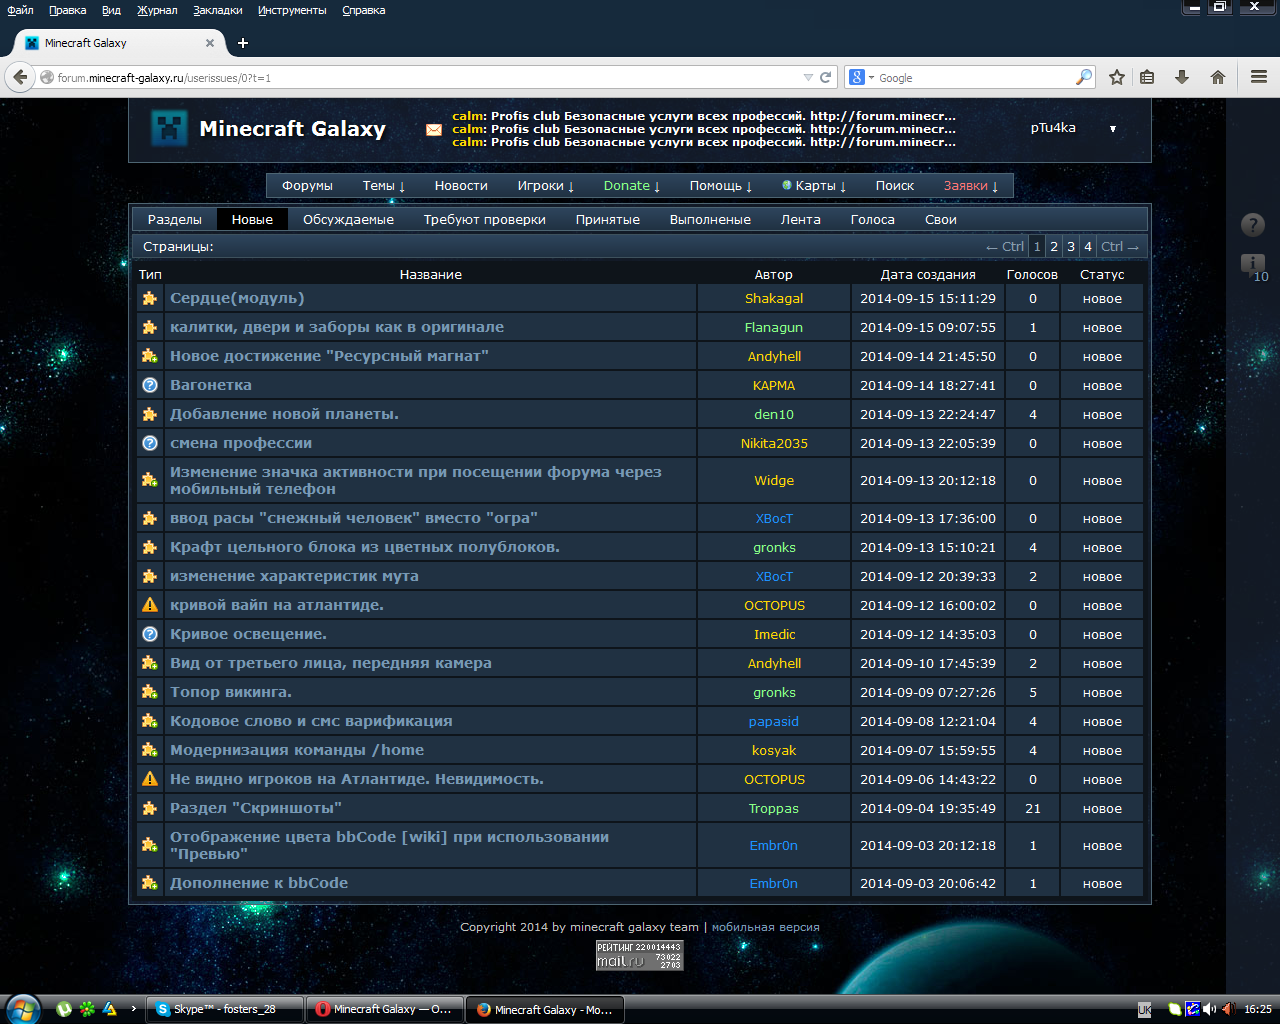Image resolution: width=1280 pixels, height=1024 pixels.
Task: Expand the Donate dropdown menu
Action: coord(632,185)
